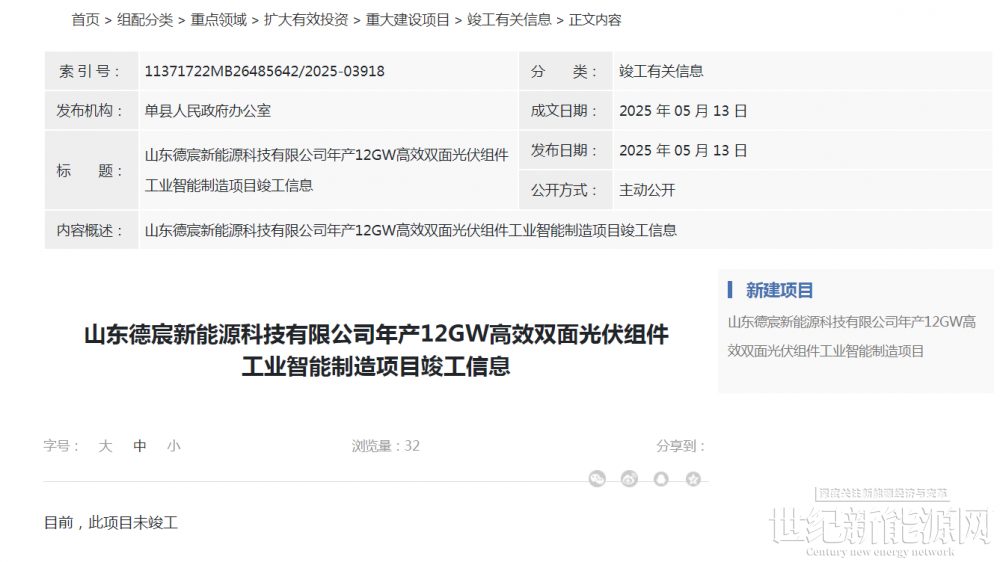Click the 浏览量：32 view count
The height and width of the screenshot is (562, 1000).
(x=386, y=446)
